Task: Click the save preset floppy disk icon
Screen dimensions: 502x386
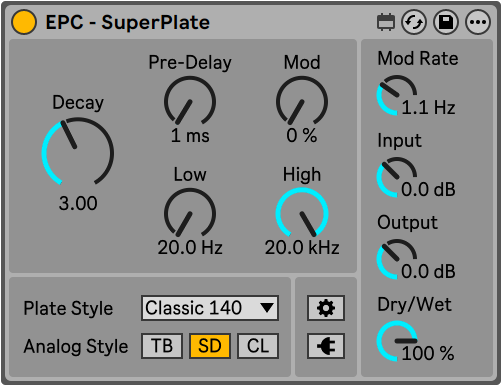Action: [x=446, y=22]
